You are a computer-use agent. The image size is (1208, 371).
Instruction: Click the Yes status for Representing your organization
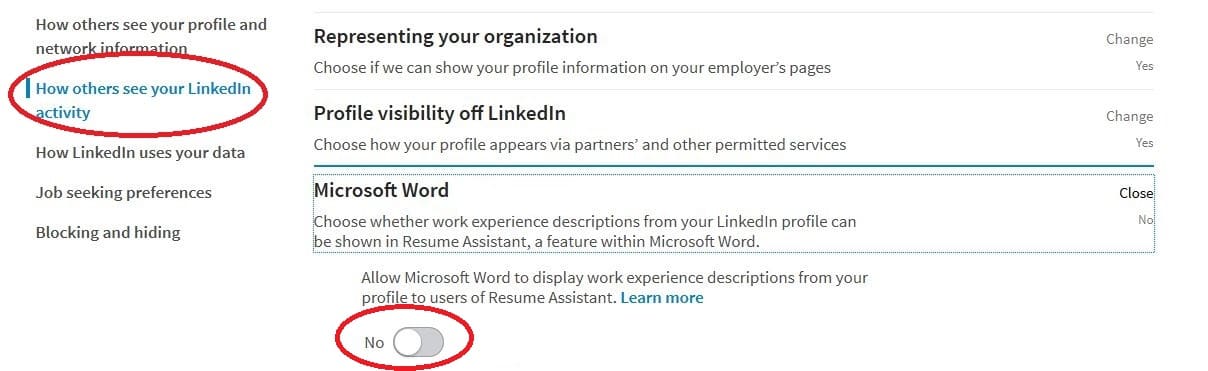(x=1144, y=66)
